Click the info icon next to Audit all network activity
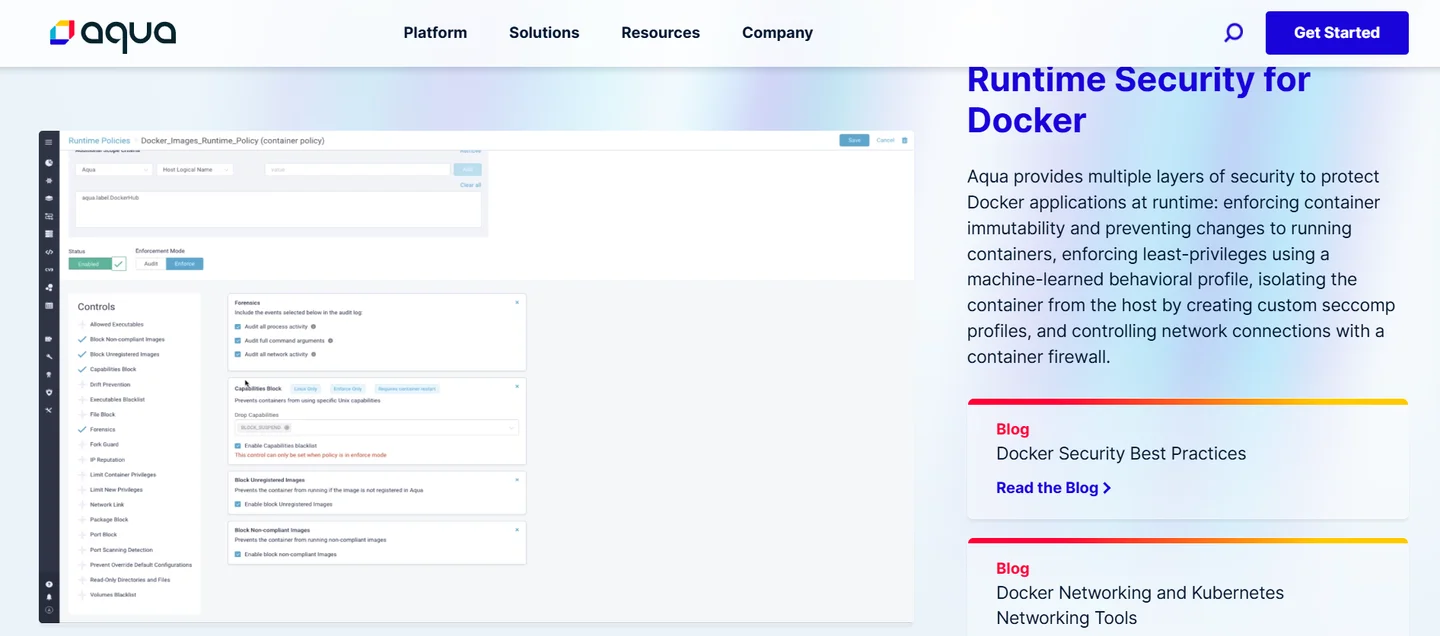1440x636 pixels. coord(313,354)
